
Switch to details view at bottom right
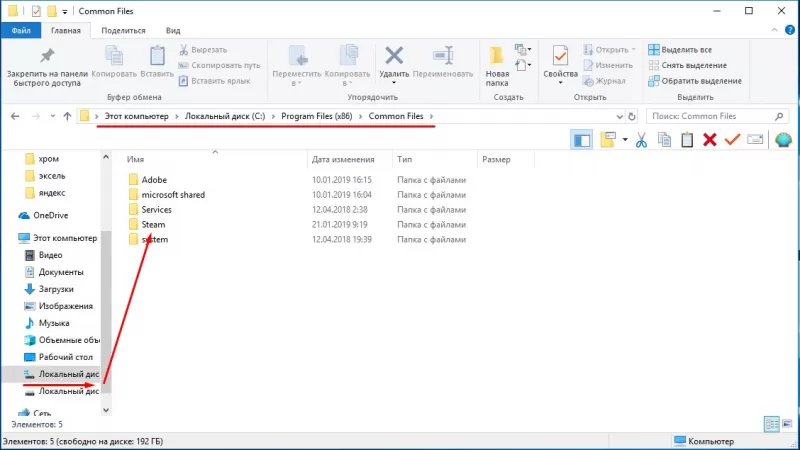pos(771,424)
